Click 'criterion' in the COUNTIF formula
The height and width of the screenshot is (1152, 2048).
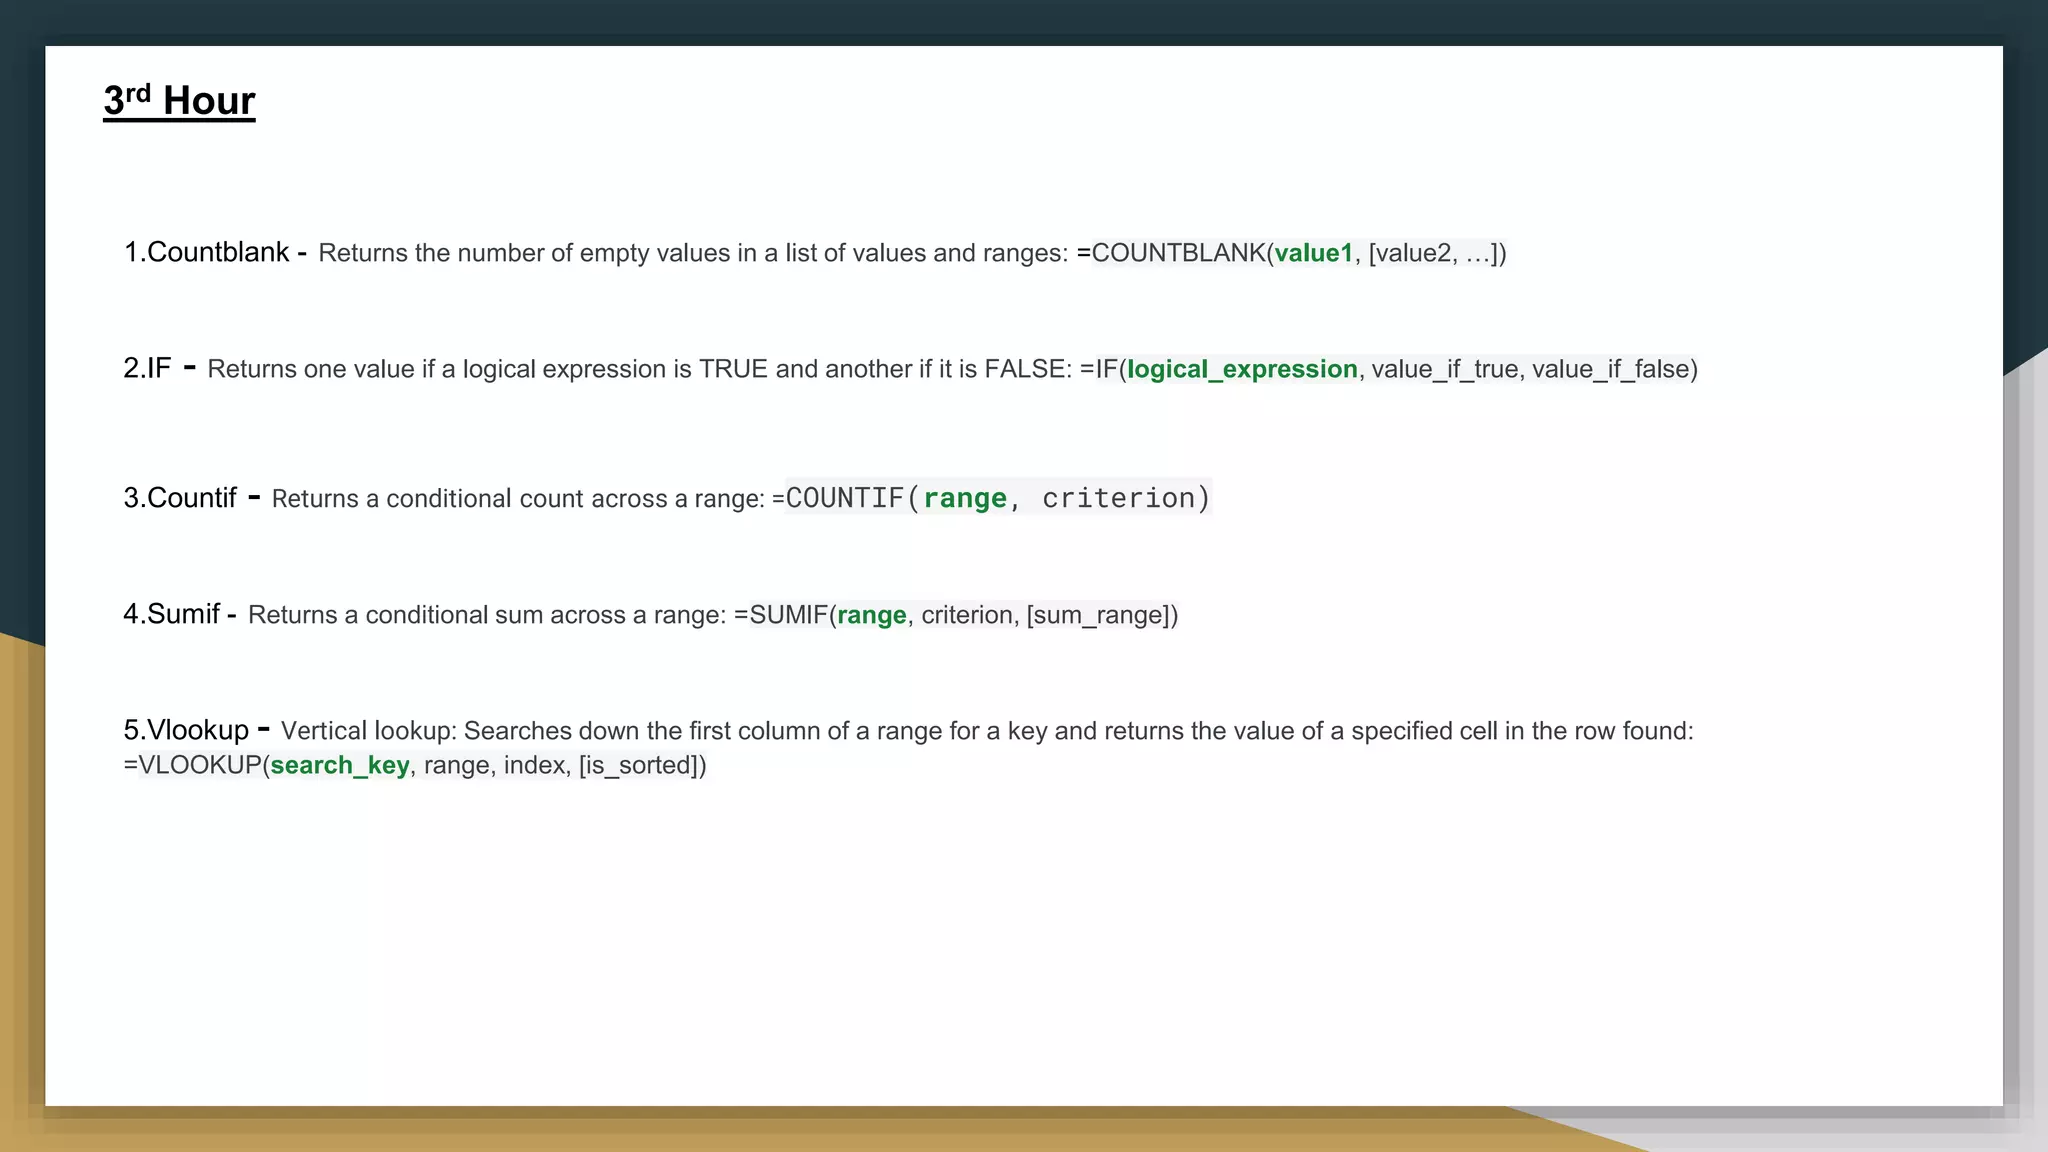(1118, 498)
